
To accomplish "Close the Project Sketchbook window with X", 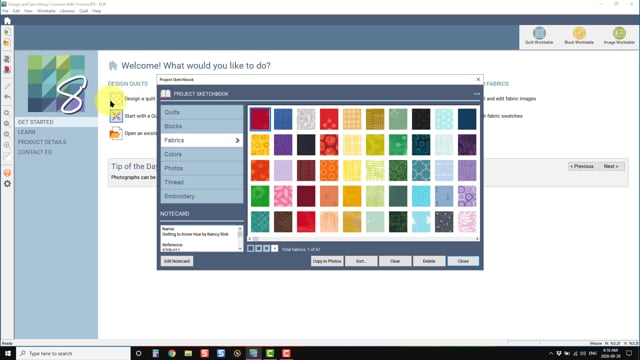I will point(478,80).
